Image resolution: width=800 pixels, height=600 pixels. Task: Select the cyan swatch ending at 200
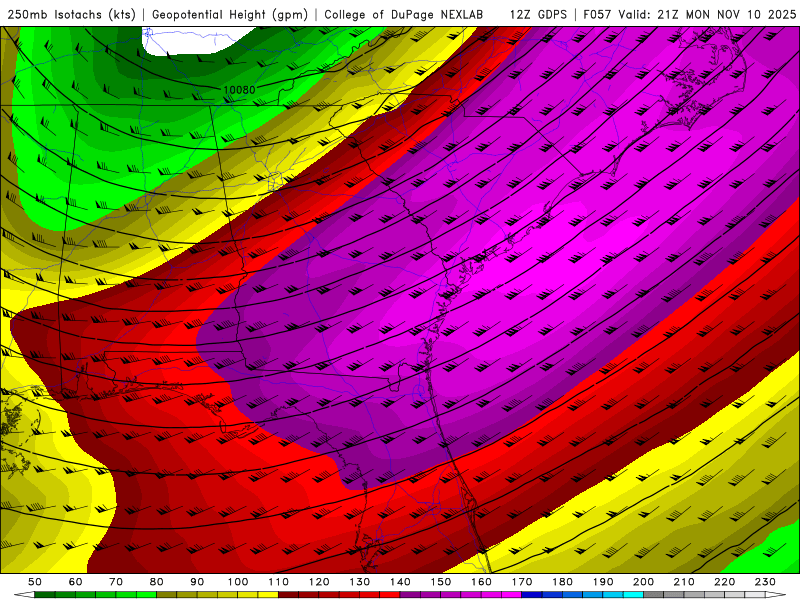tap(633, 595)
